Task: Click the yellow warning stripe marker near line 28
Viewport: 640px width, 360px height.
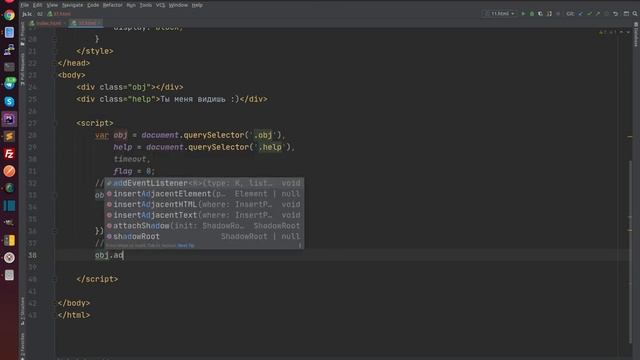Action: (630, 137)
